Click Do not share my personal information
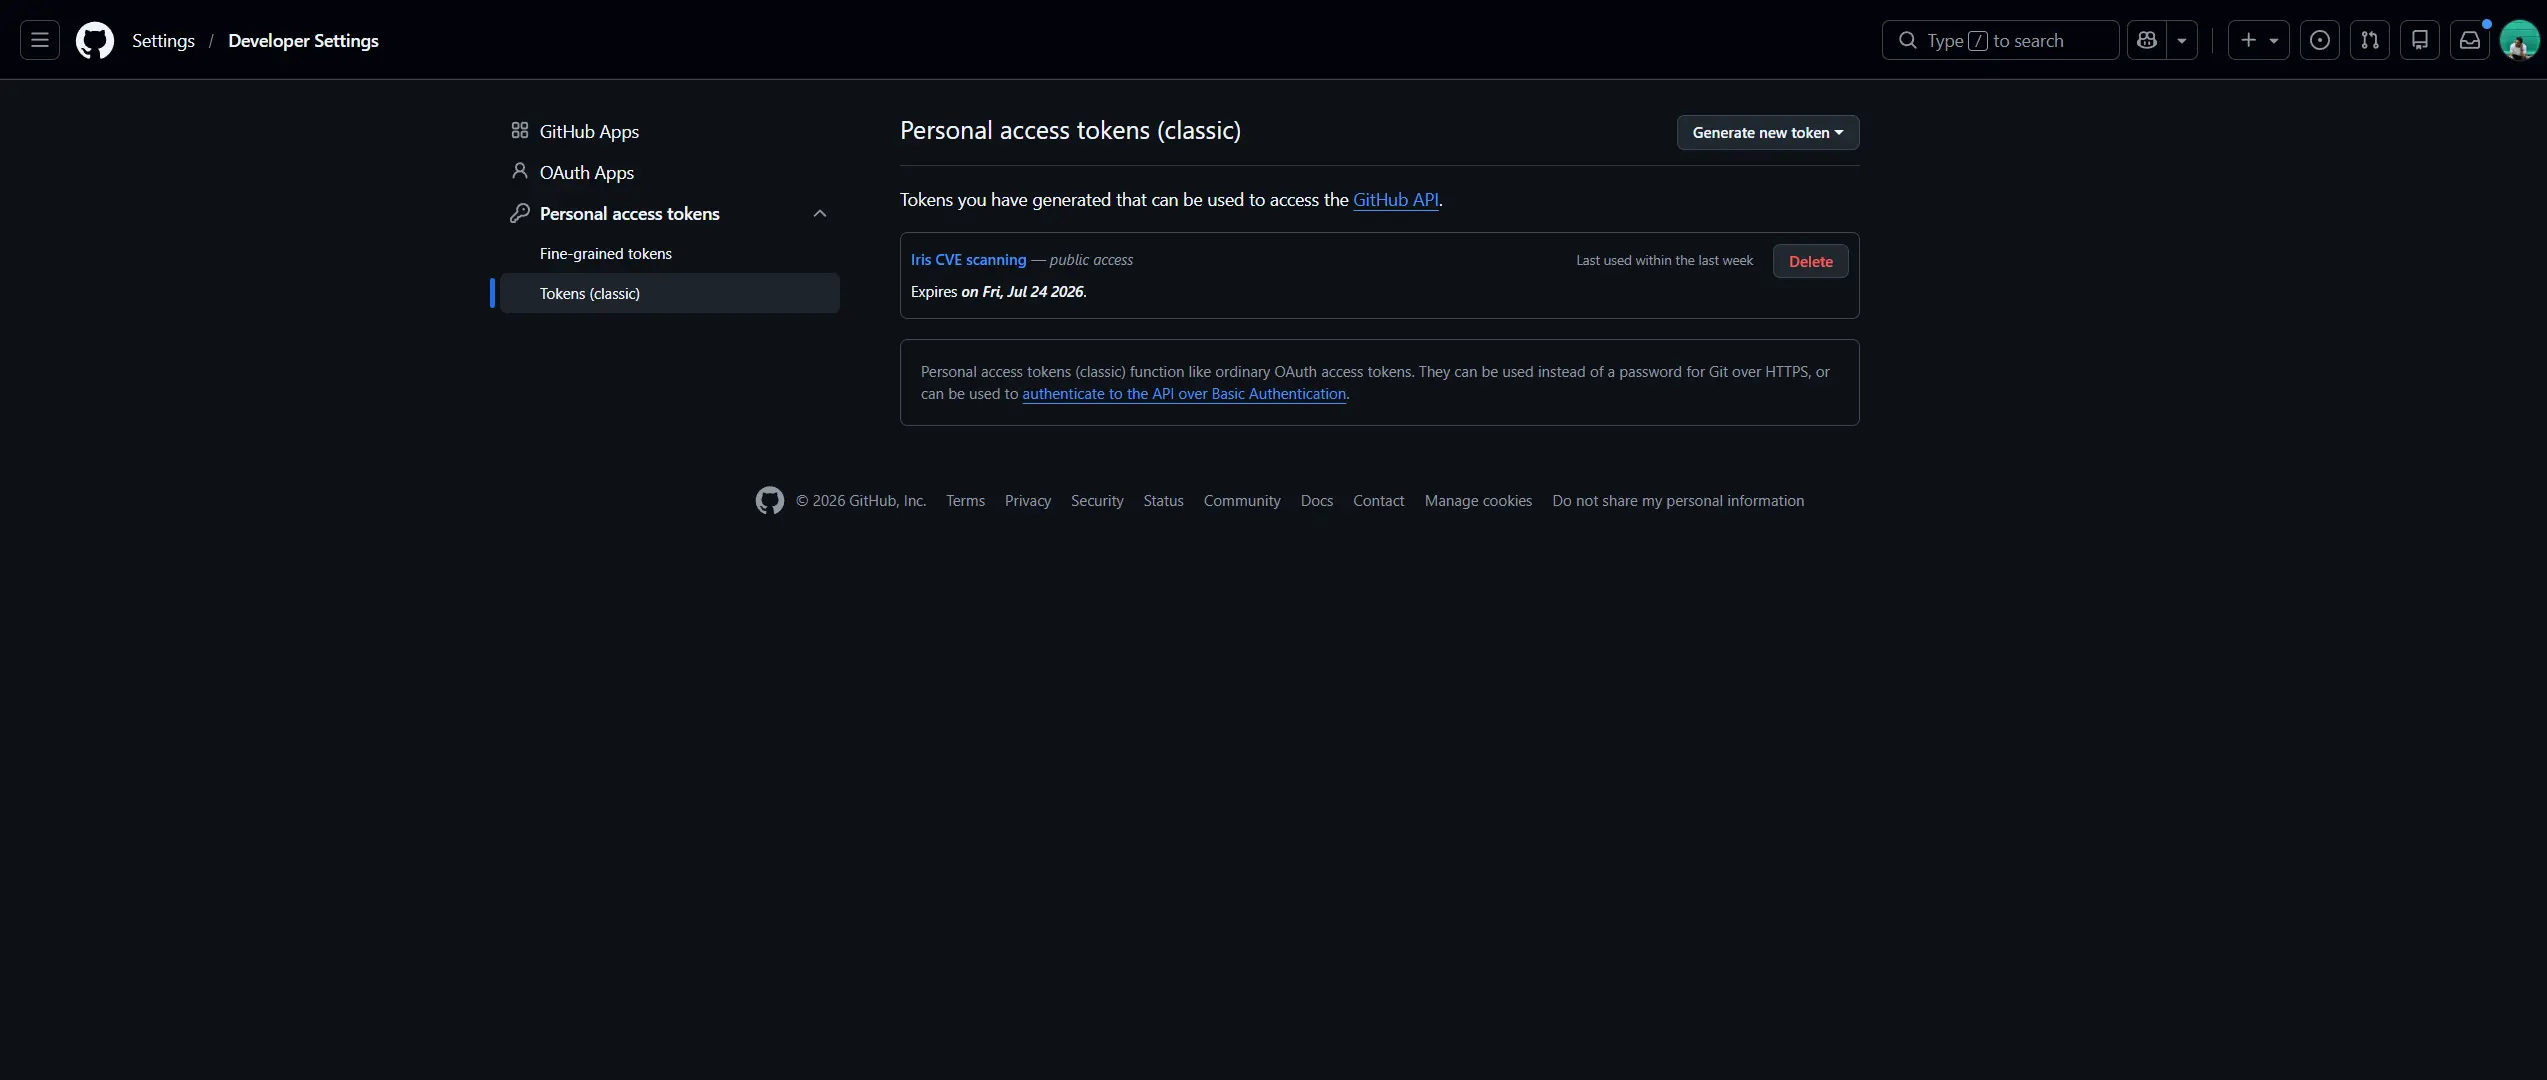 coord(1678,500)
